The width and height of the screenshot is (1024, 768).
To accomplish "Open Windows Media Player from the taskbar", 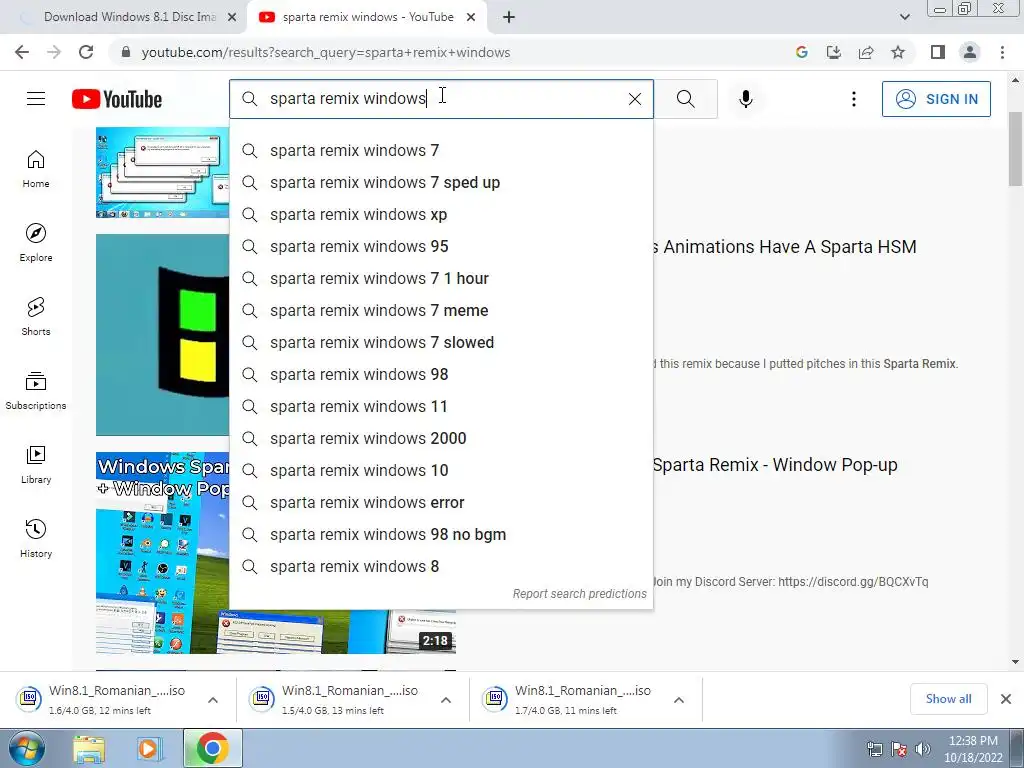I will [149, 748].
